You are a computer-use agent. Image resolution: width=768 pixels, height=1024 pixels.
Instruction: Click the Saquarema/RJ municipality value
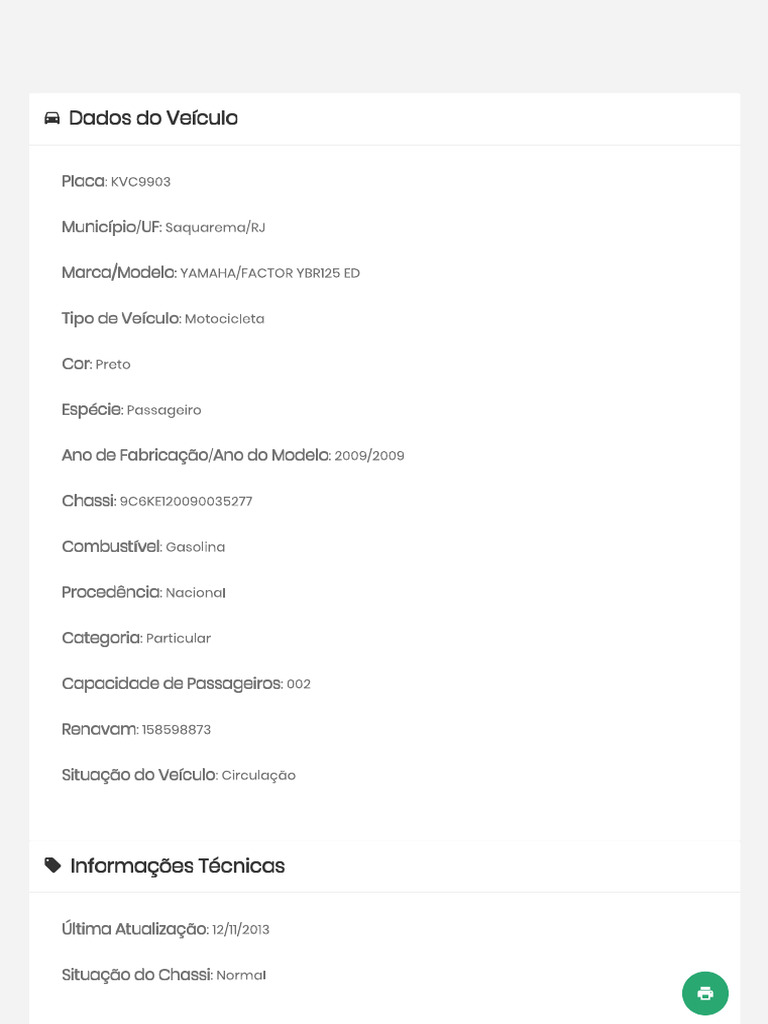coord(215,228)
